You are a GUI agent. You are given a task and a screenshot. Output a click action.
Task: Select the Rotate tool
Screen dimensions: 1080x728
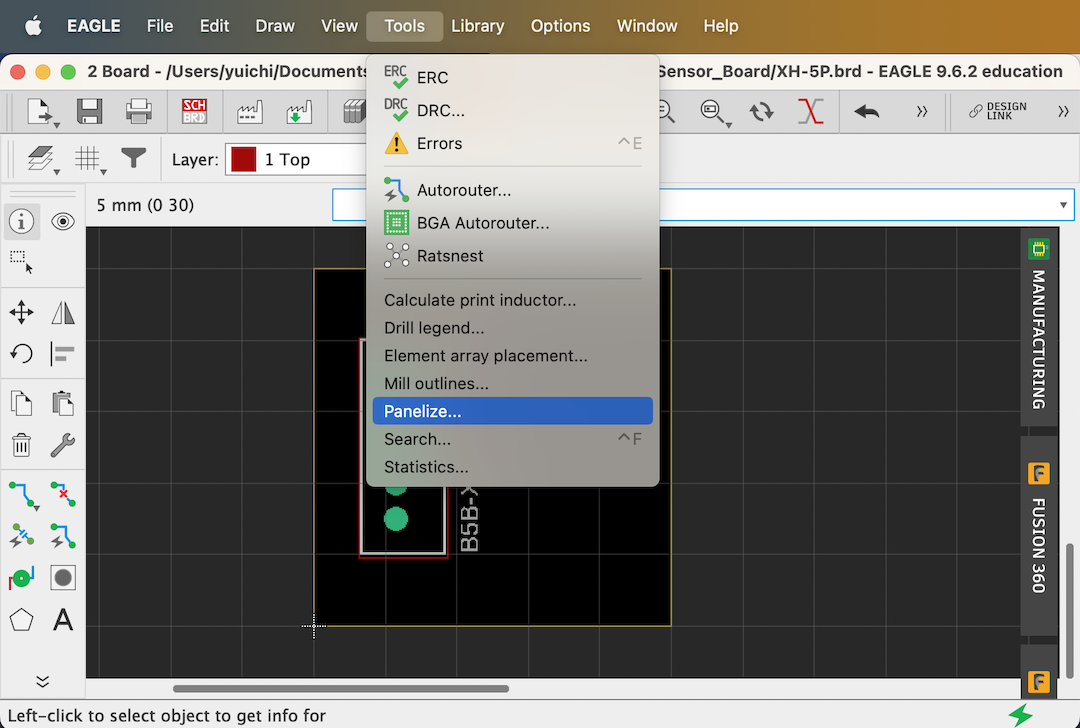coord(21,354)
